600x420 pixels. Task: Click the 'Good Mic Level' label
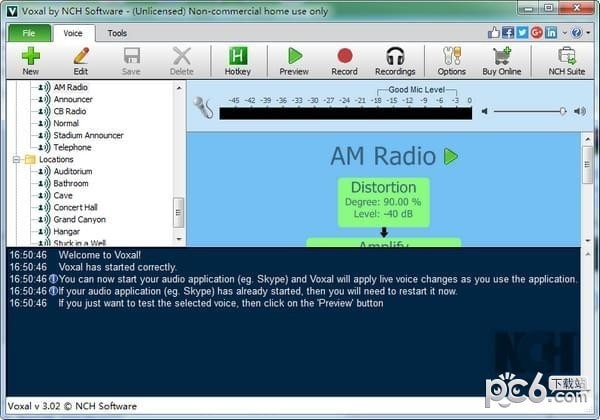417,90
